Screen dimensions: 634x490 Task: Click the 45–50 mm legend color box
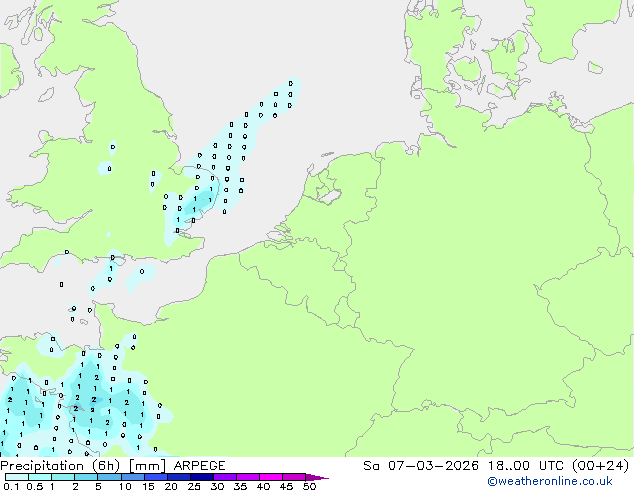pos(294,477)
